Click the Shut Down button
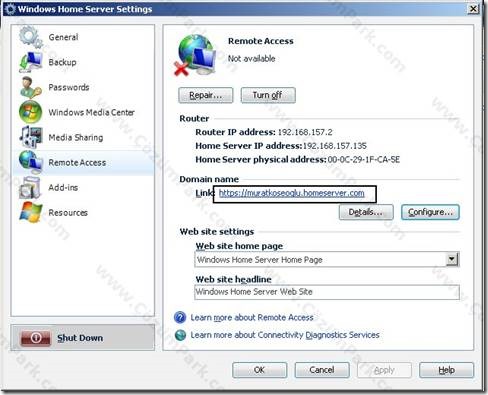Image resolution: width=488 pixels, height=395 pixels. pyautogui.click(x=83, y=338)
